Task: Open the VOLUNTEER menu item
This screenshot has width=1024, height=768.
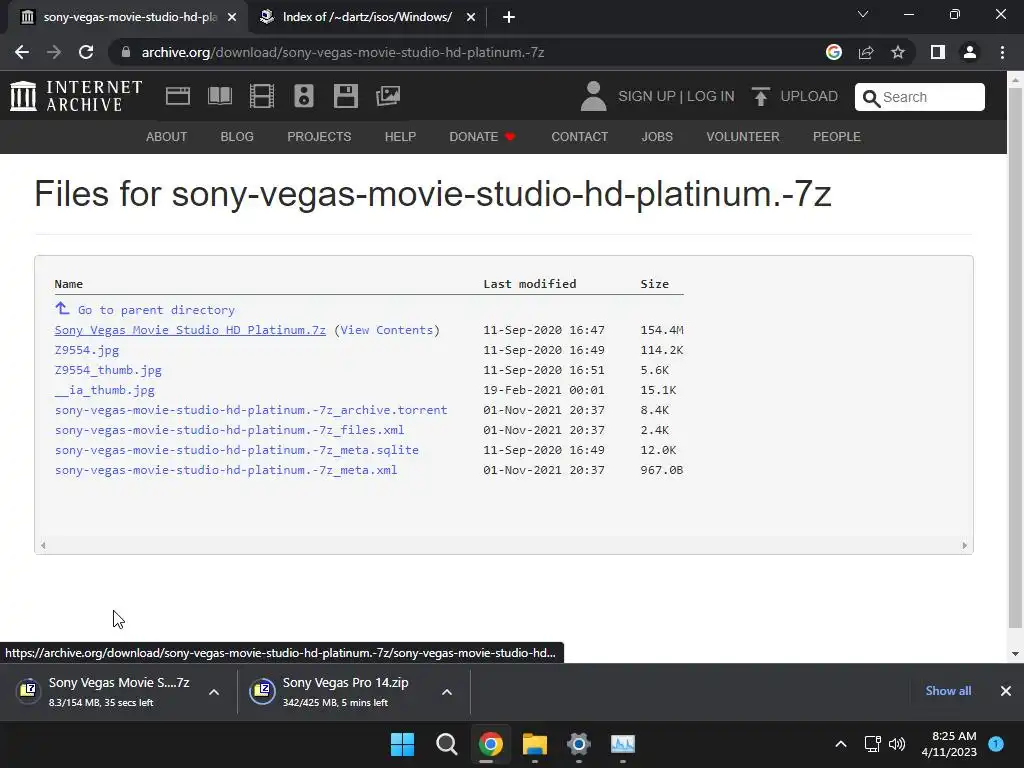Action: [x=743, y=136]
